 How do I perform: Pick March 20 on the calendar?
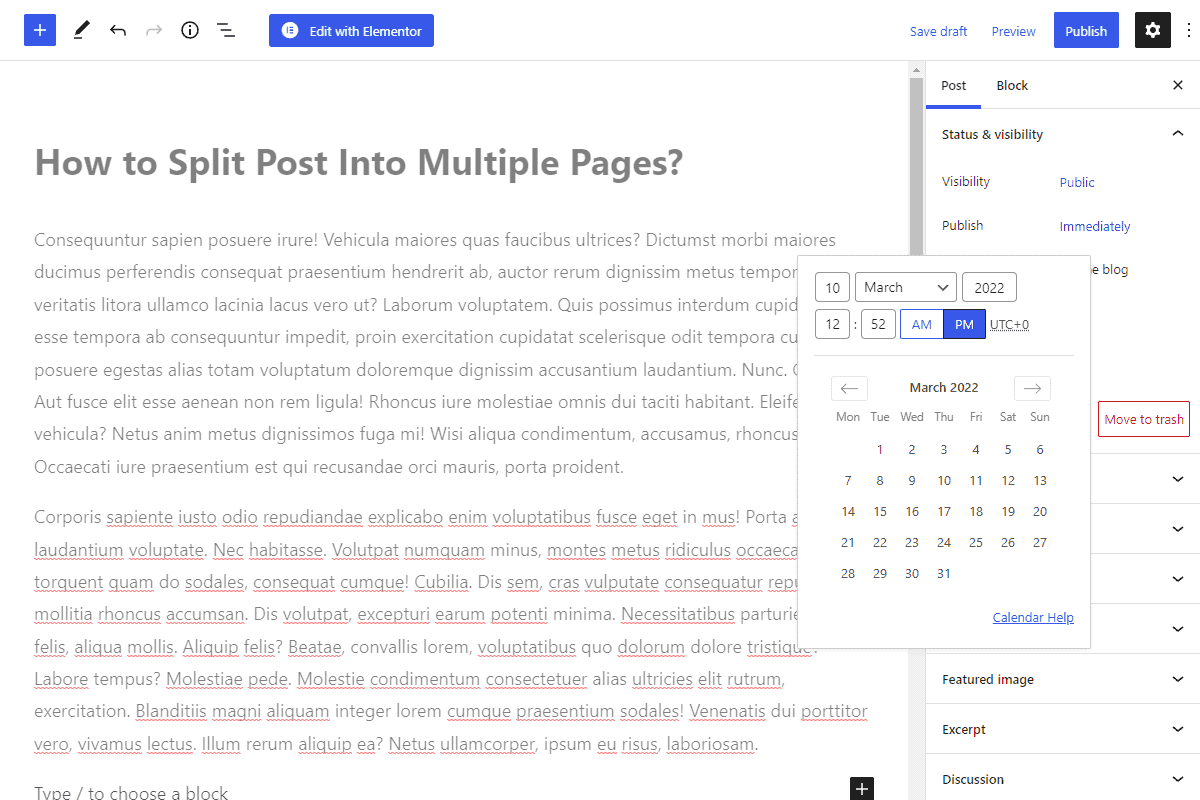click(1040, 512)
